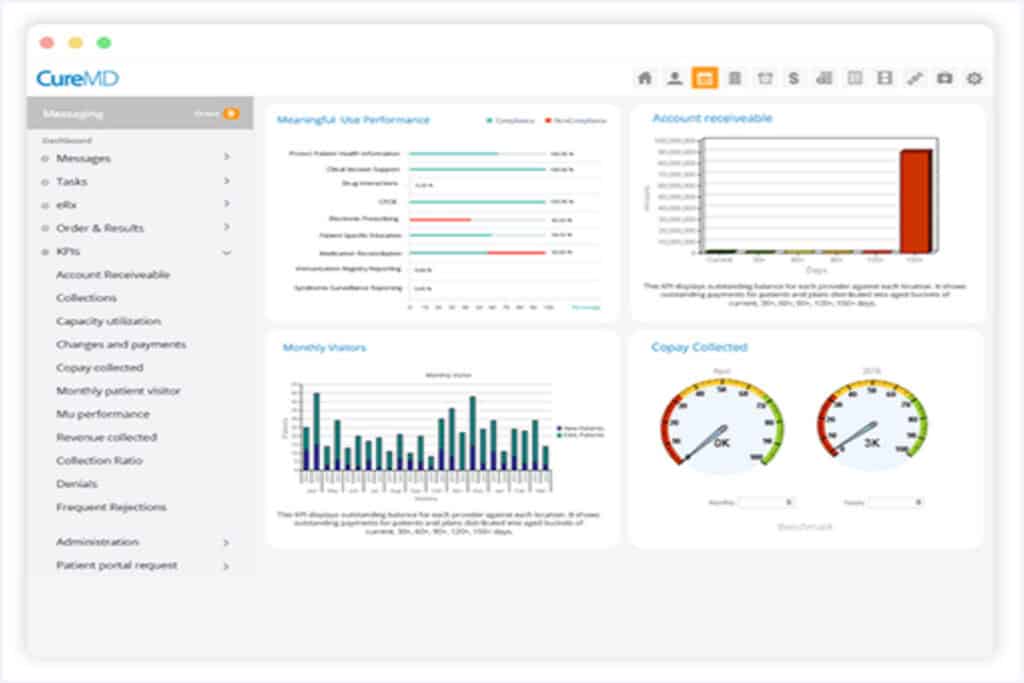Click the dollar sign billing icon
This screenshot has width=1024, height=683.
click(794, 78)
